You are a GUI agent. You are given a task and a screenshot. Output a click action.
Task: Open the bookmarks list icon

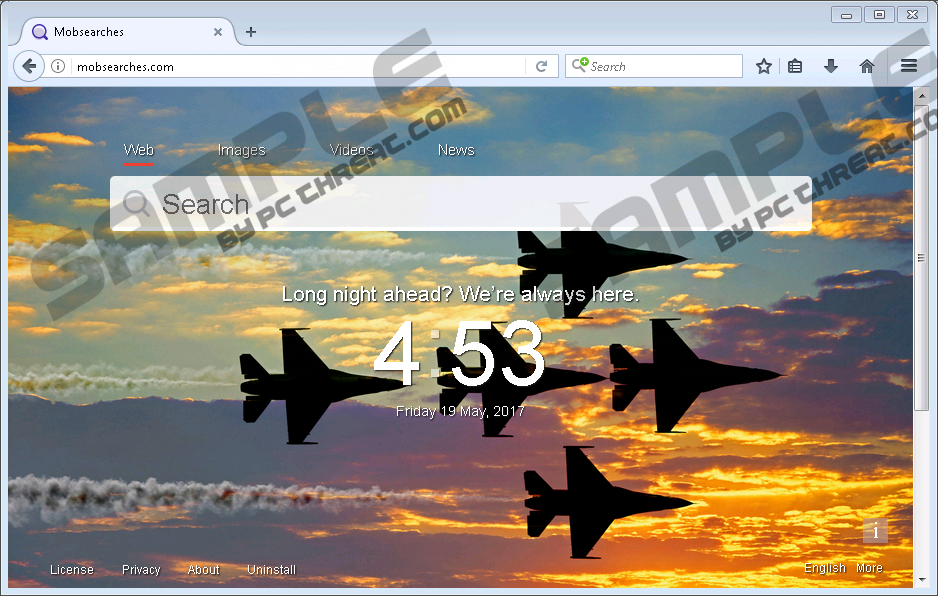[795, 66]
